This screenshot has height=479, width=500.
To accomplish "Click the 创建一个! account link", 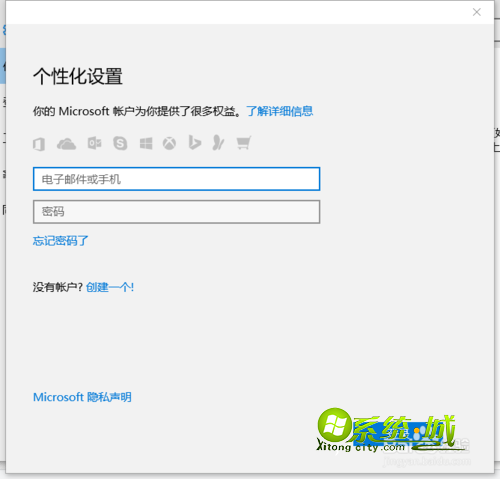I will tap(110, 287).
